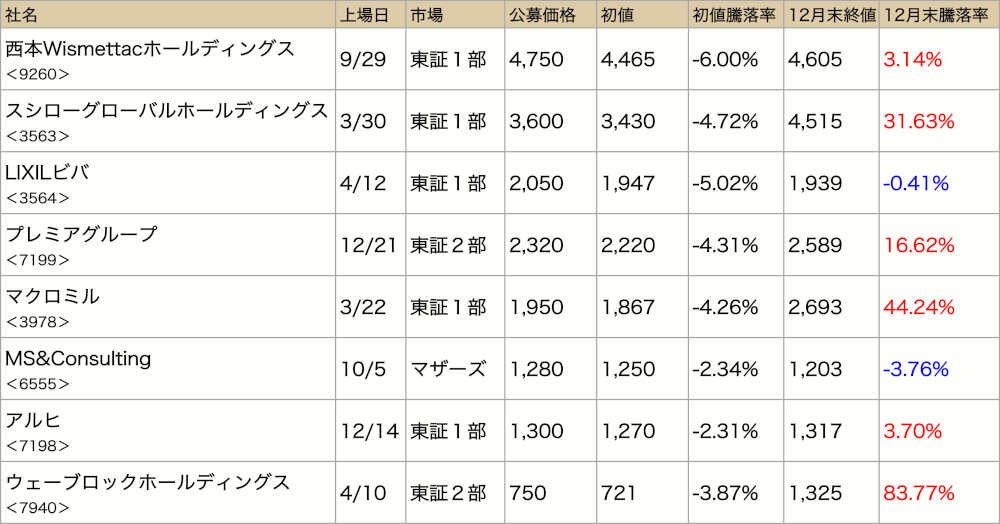
Task: Click the blue -3.76% return value
Action: (x=916, y=369)
